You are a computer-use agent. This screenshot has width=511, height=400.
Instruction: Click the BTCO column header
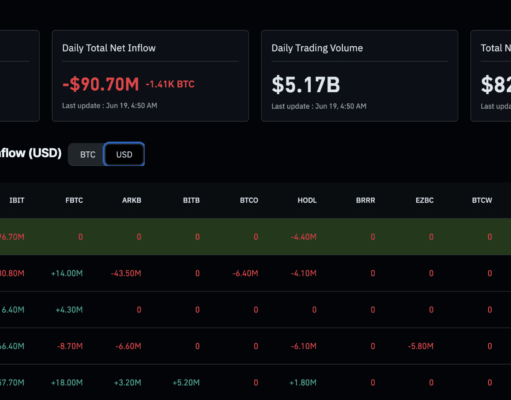coord(249,200)
